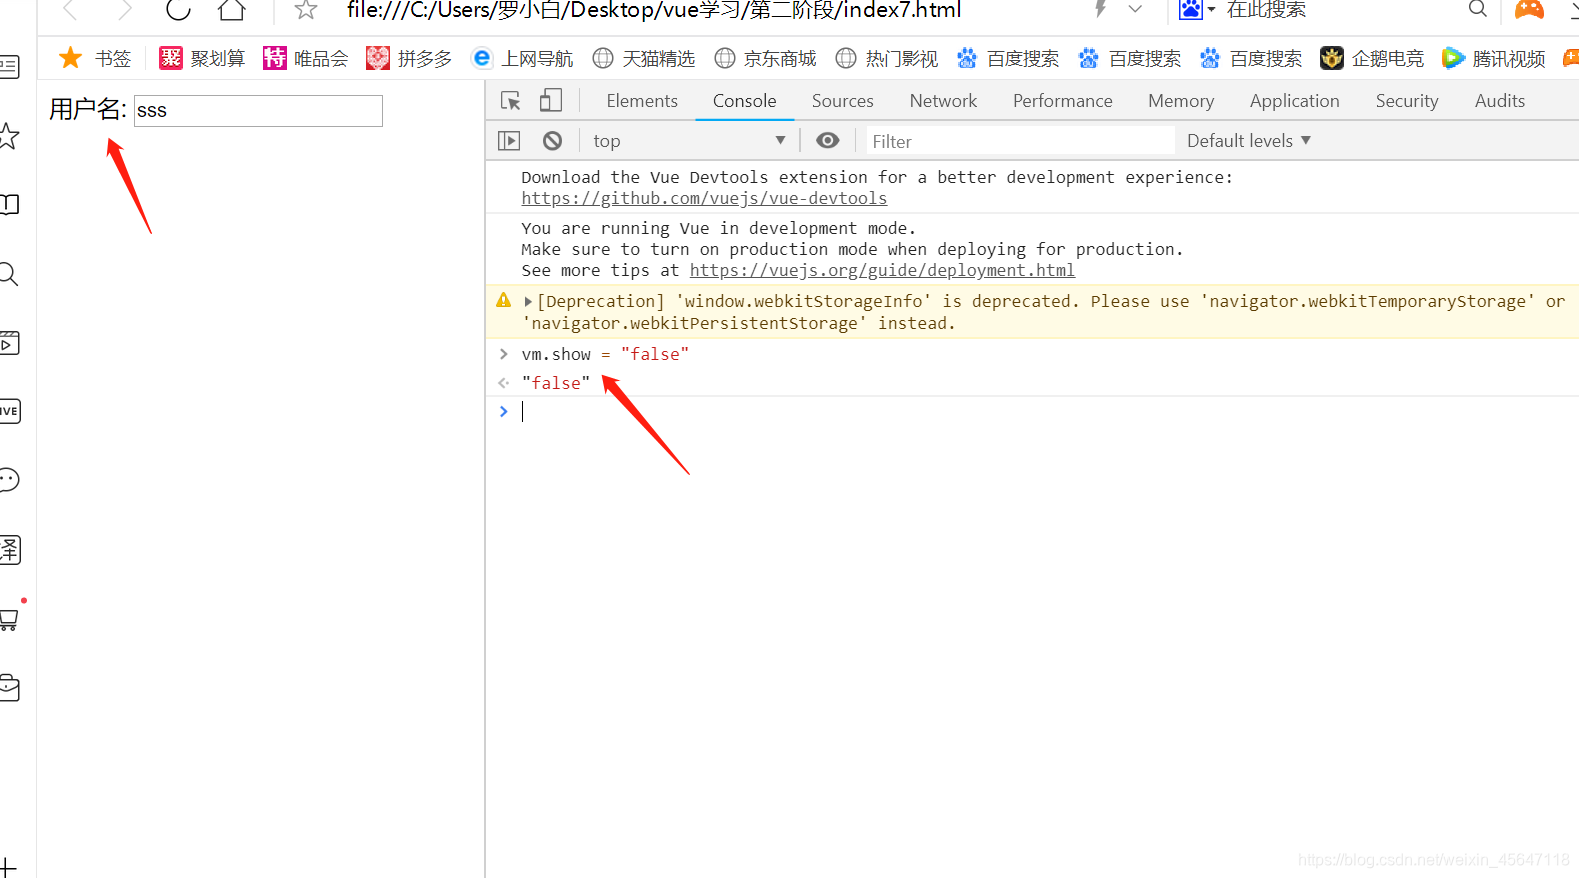1579x878 pixels.
Task: Switch to the Console tab
Action: tap(744, 101)
